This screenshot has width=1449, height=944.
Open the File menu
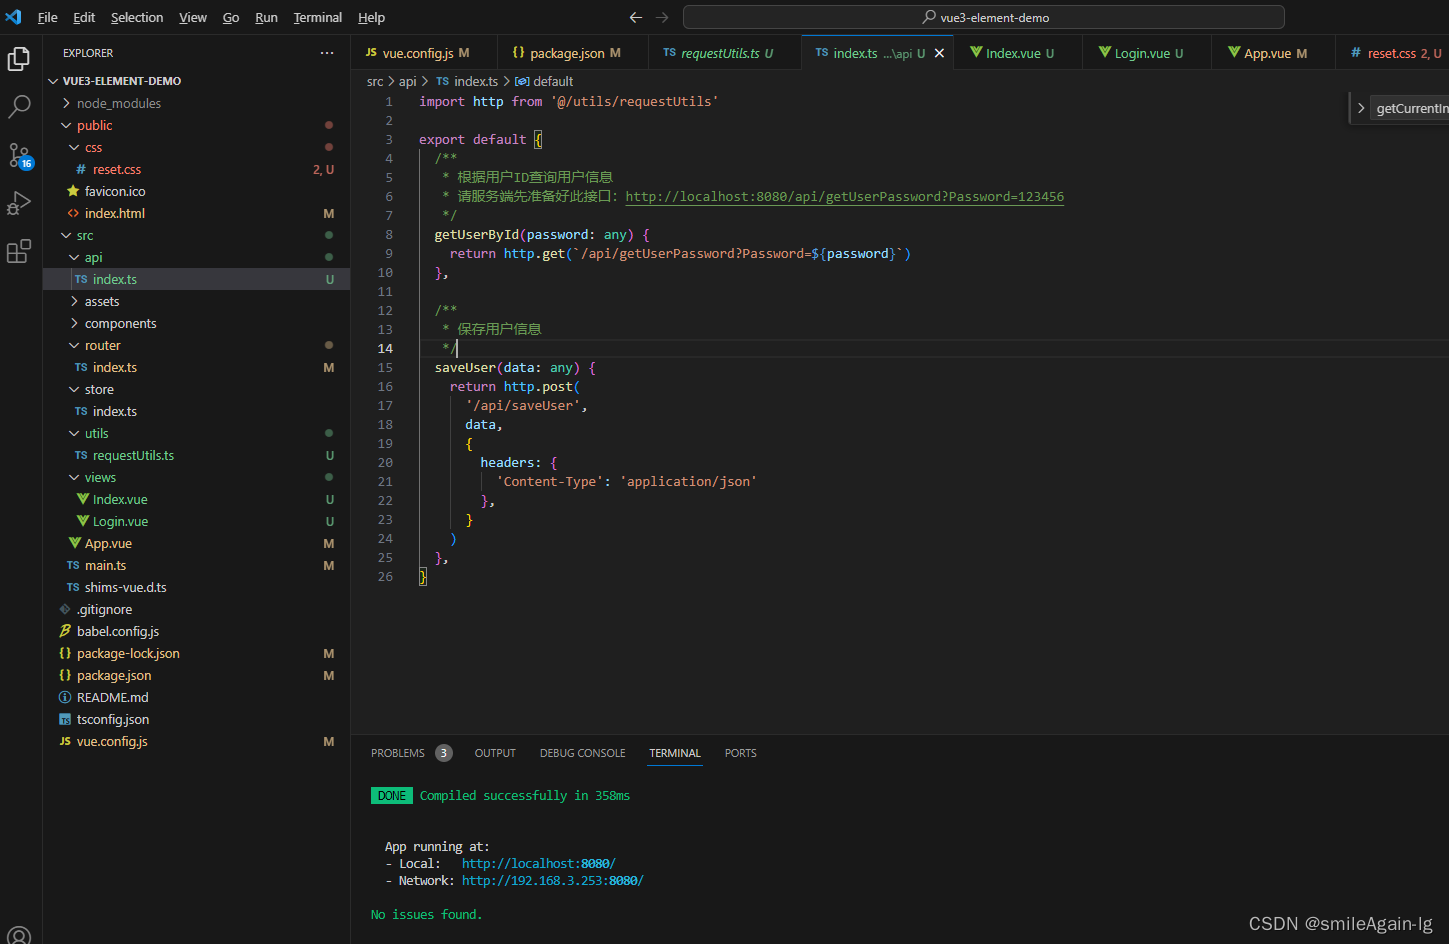47,17
